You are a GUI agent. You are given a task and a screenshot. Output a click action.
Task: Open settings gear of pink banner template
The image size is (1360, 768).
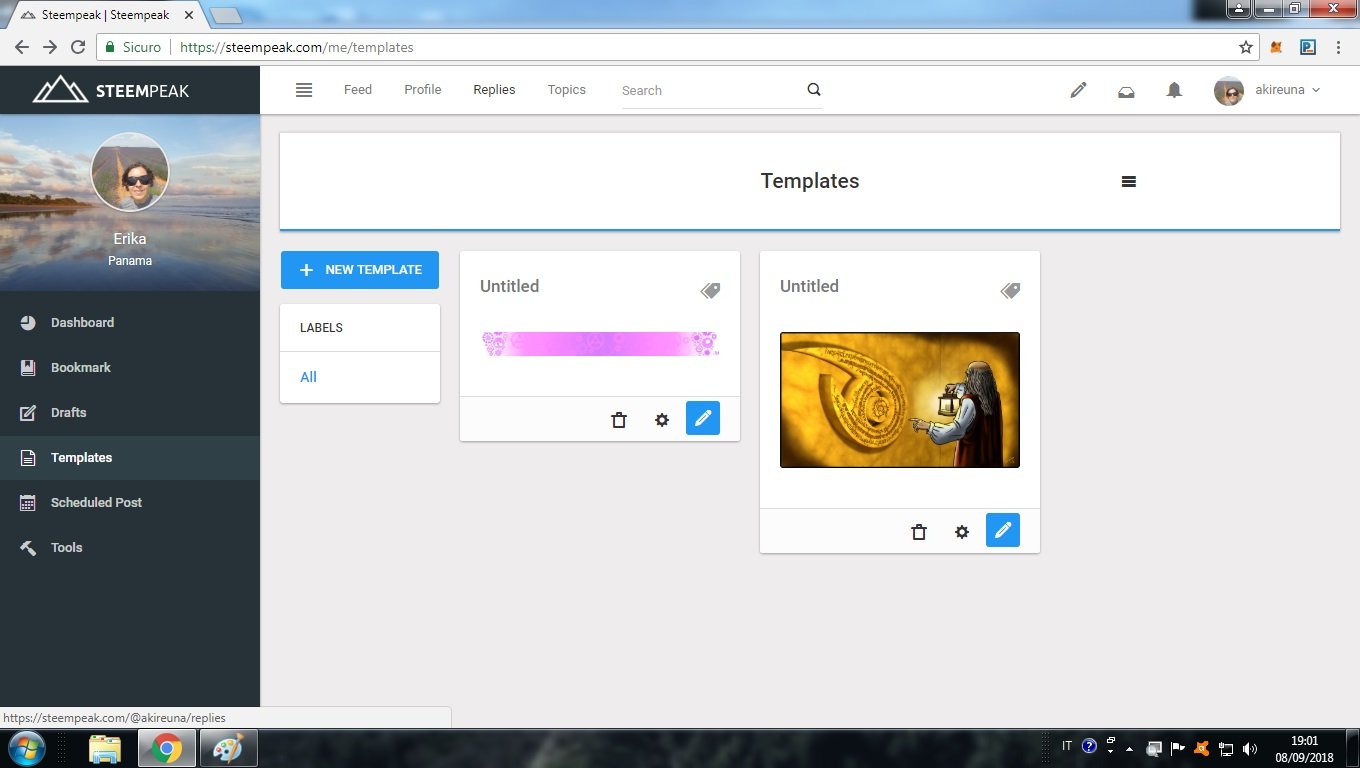click(x=662, y=420)
